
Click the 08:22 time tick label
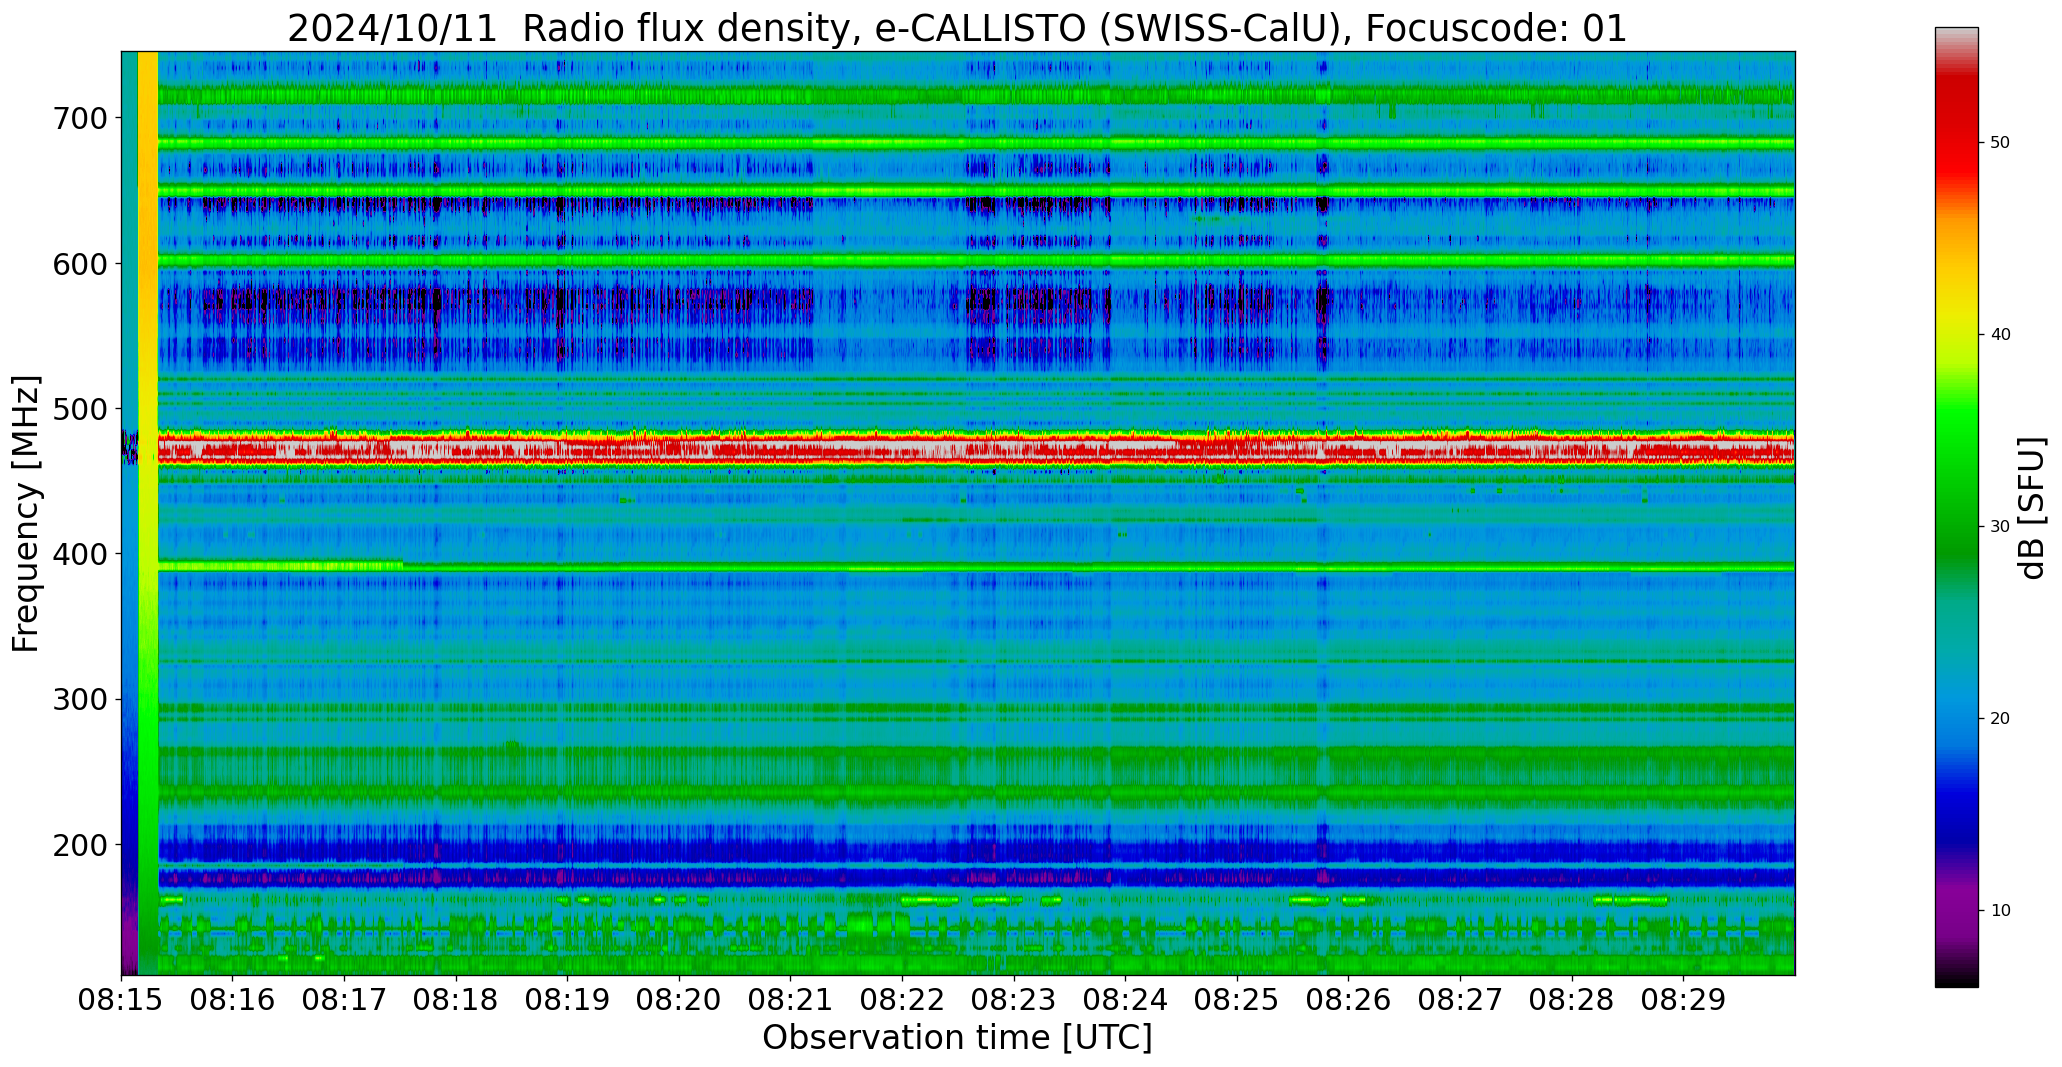(902, 999)
